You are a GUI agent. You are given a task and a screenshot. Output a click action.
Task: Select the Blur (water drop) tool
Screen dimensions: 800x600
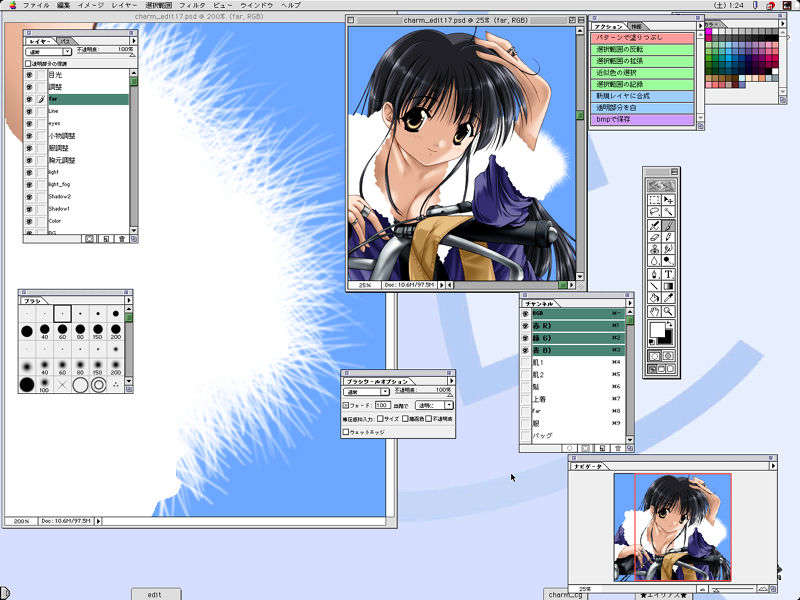(654, 261)
